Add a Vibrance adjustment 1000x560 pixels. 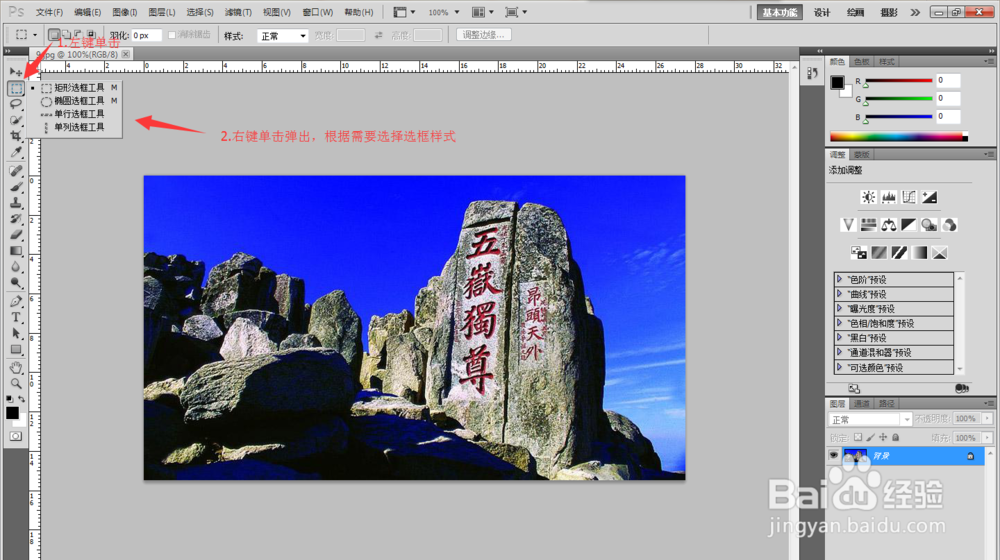coord(848,225)
